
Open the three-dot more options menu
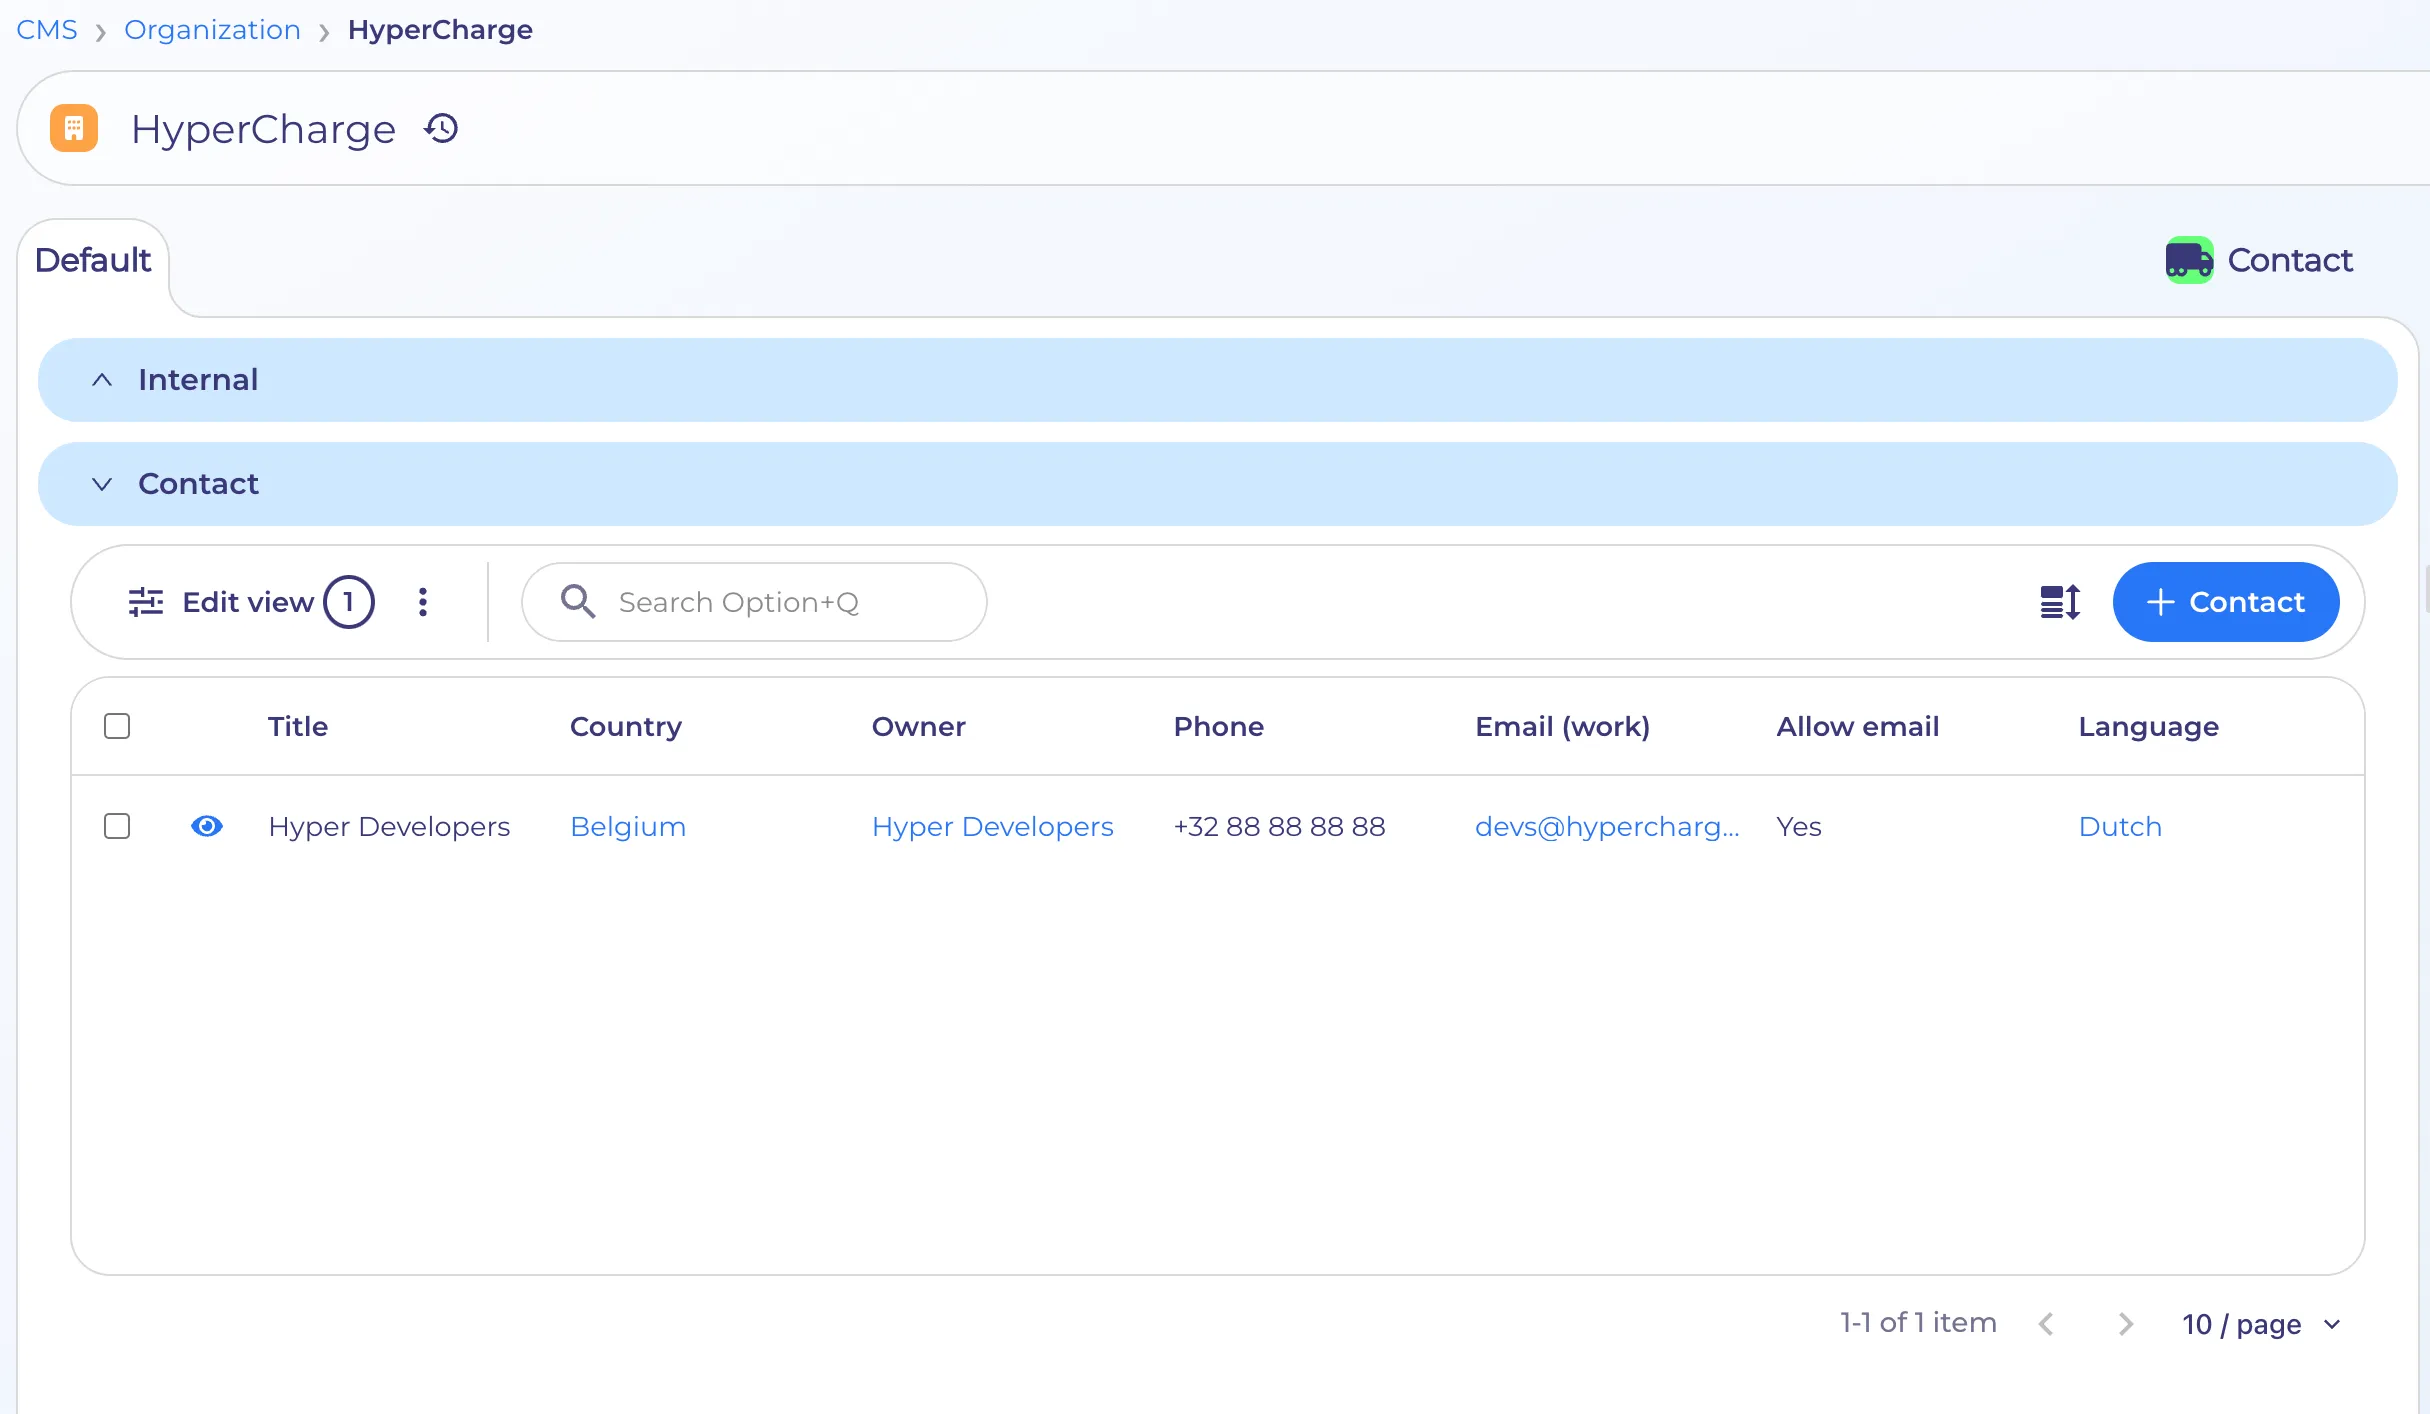[423, 602]
